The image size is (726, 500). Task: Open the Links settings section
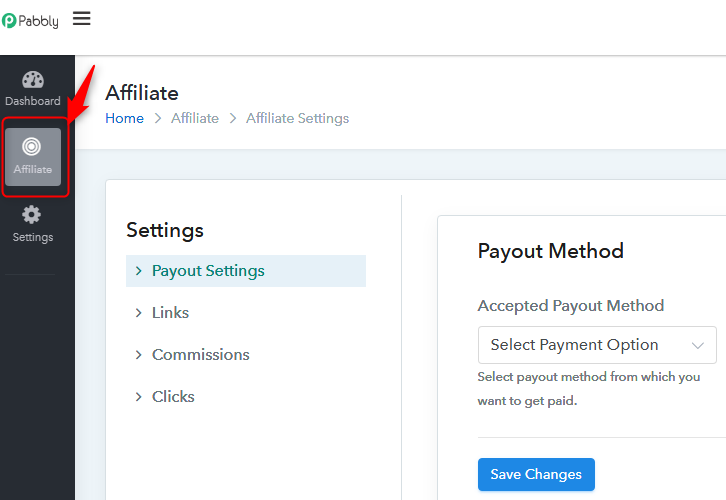click(170, 313)
